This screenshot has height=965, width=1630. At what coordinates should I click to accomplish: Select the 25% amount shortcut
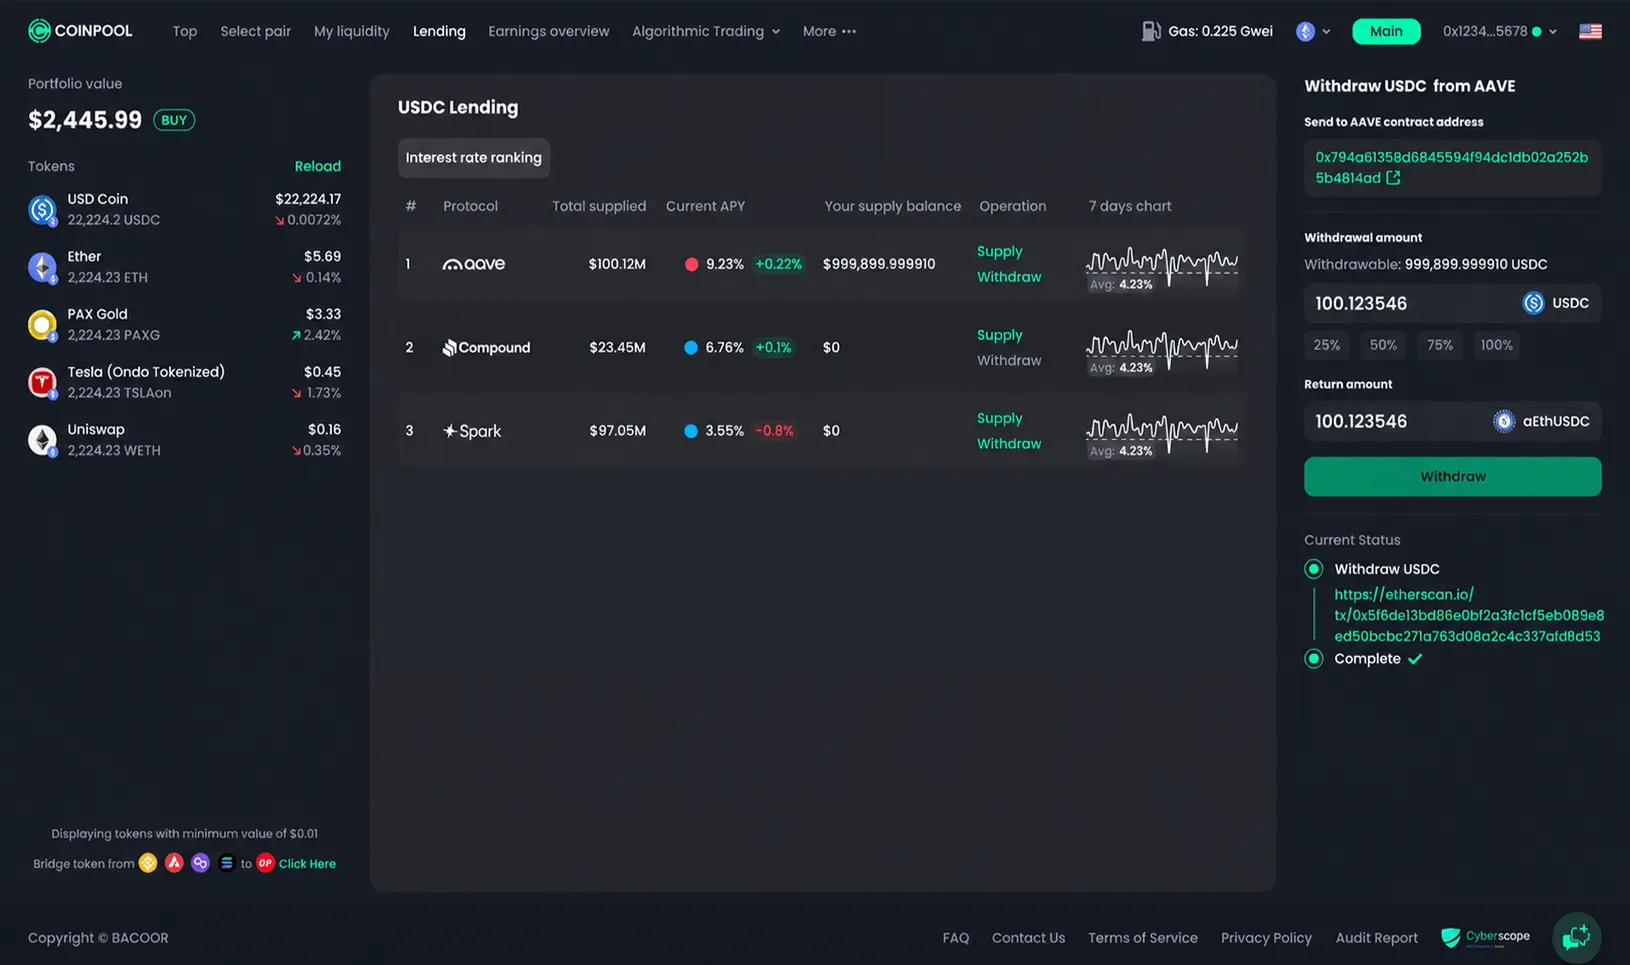click(1327, 345)
